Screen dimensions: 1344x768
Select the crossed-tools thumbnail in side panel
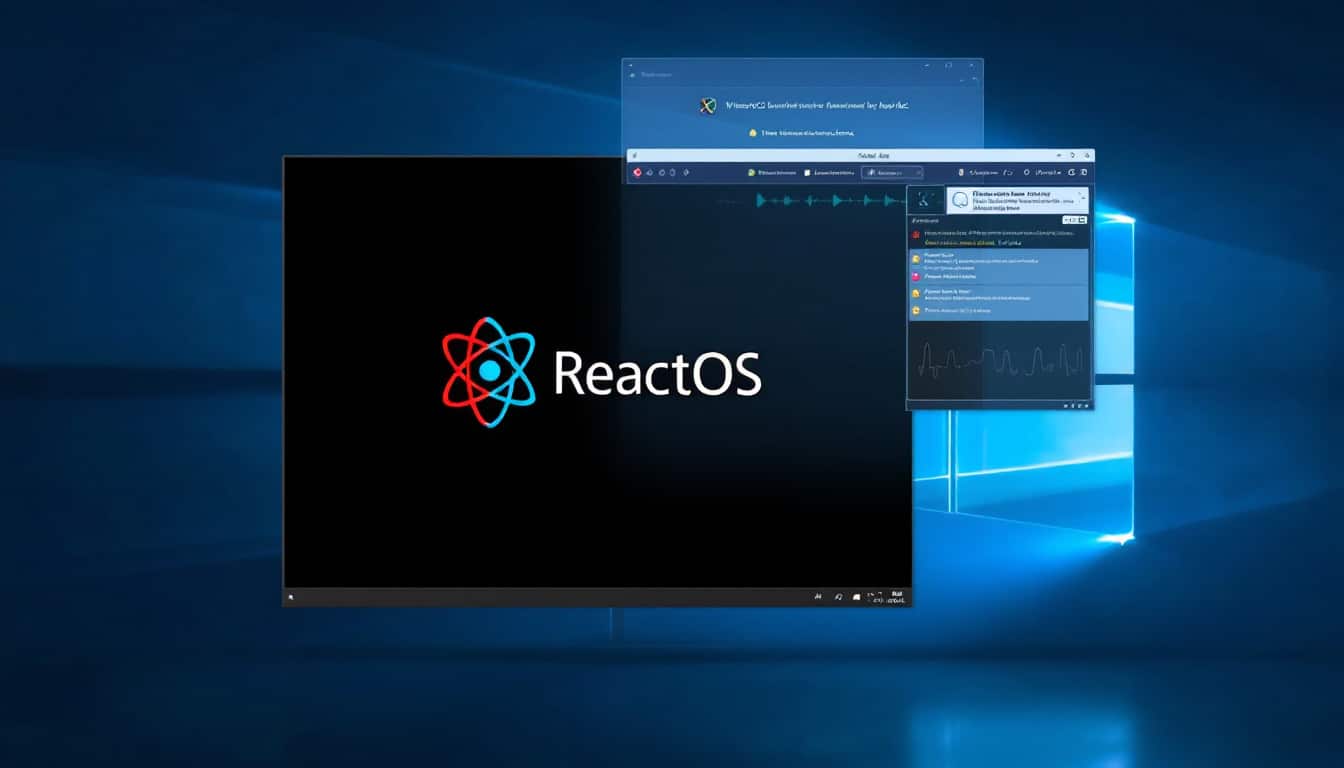pos(925,199)
